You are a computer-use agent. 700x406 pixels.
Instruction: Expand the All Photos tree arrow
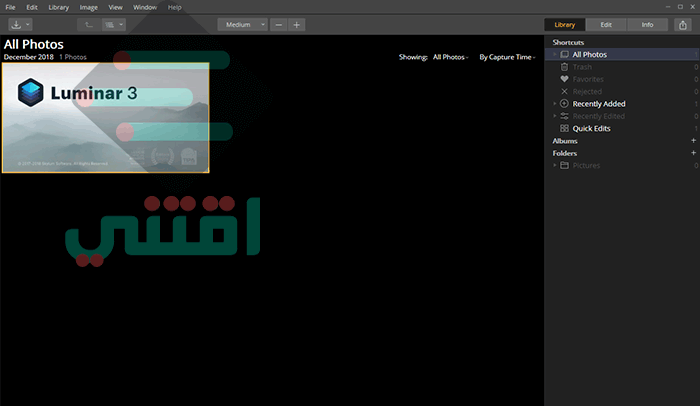[555, 54]
